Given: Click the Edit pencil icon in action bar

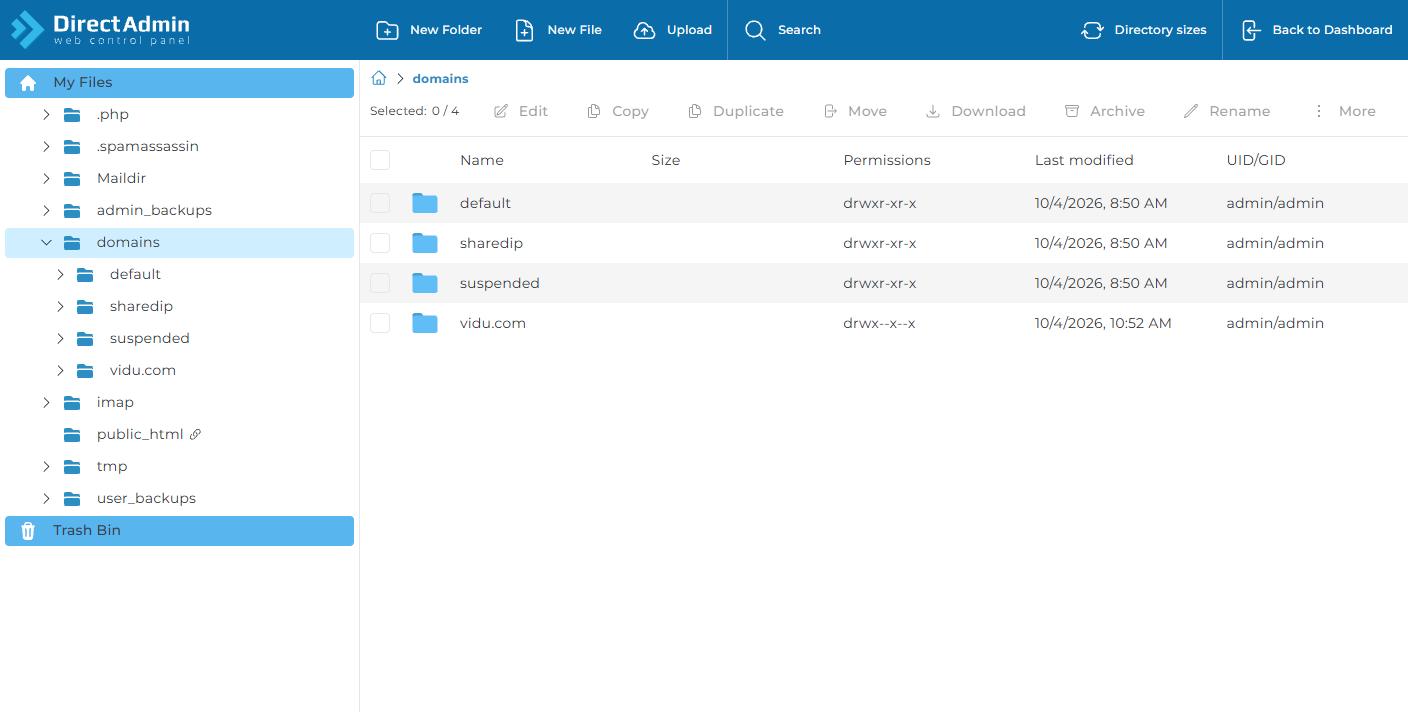Looking at the screenshot, I should click(x=501, y=111).
